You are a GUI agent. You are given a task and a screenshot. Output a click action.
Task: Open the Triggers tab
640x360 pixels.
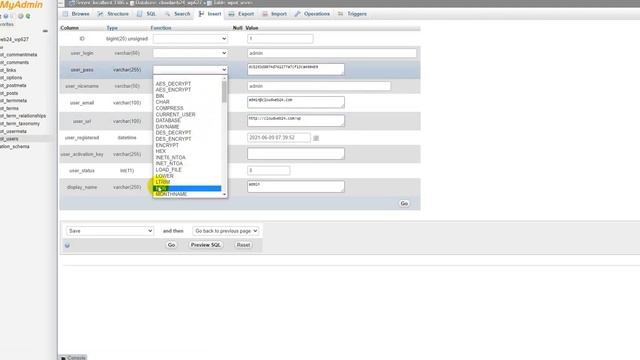coord(352,14)
